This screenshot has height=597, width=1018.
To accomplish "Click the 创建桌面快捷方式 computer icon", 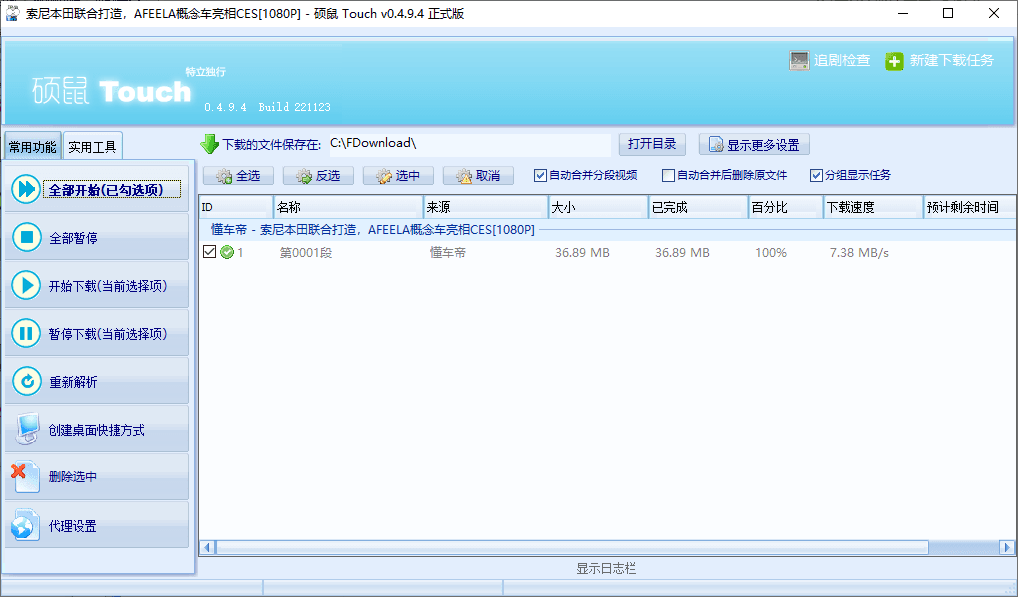I will click(26, 429).
